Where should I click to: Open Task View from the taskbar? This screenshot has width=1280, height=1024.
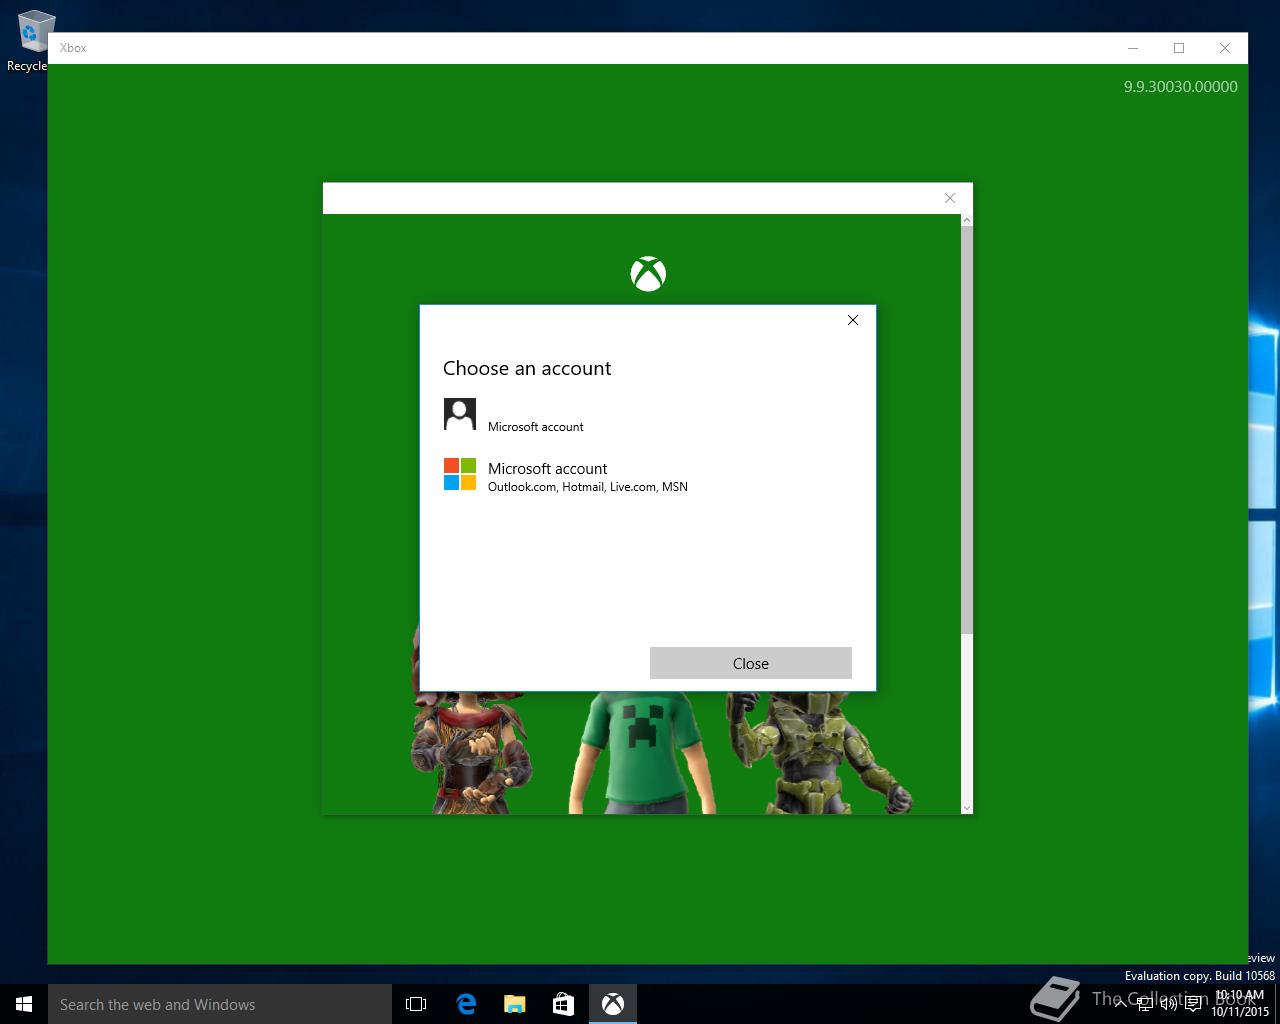(x=416, y=1004)
